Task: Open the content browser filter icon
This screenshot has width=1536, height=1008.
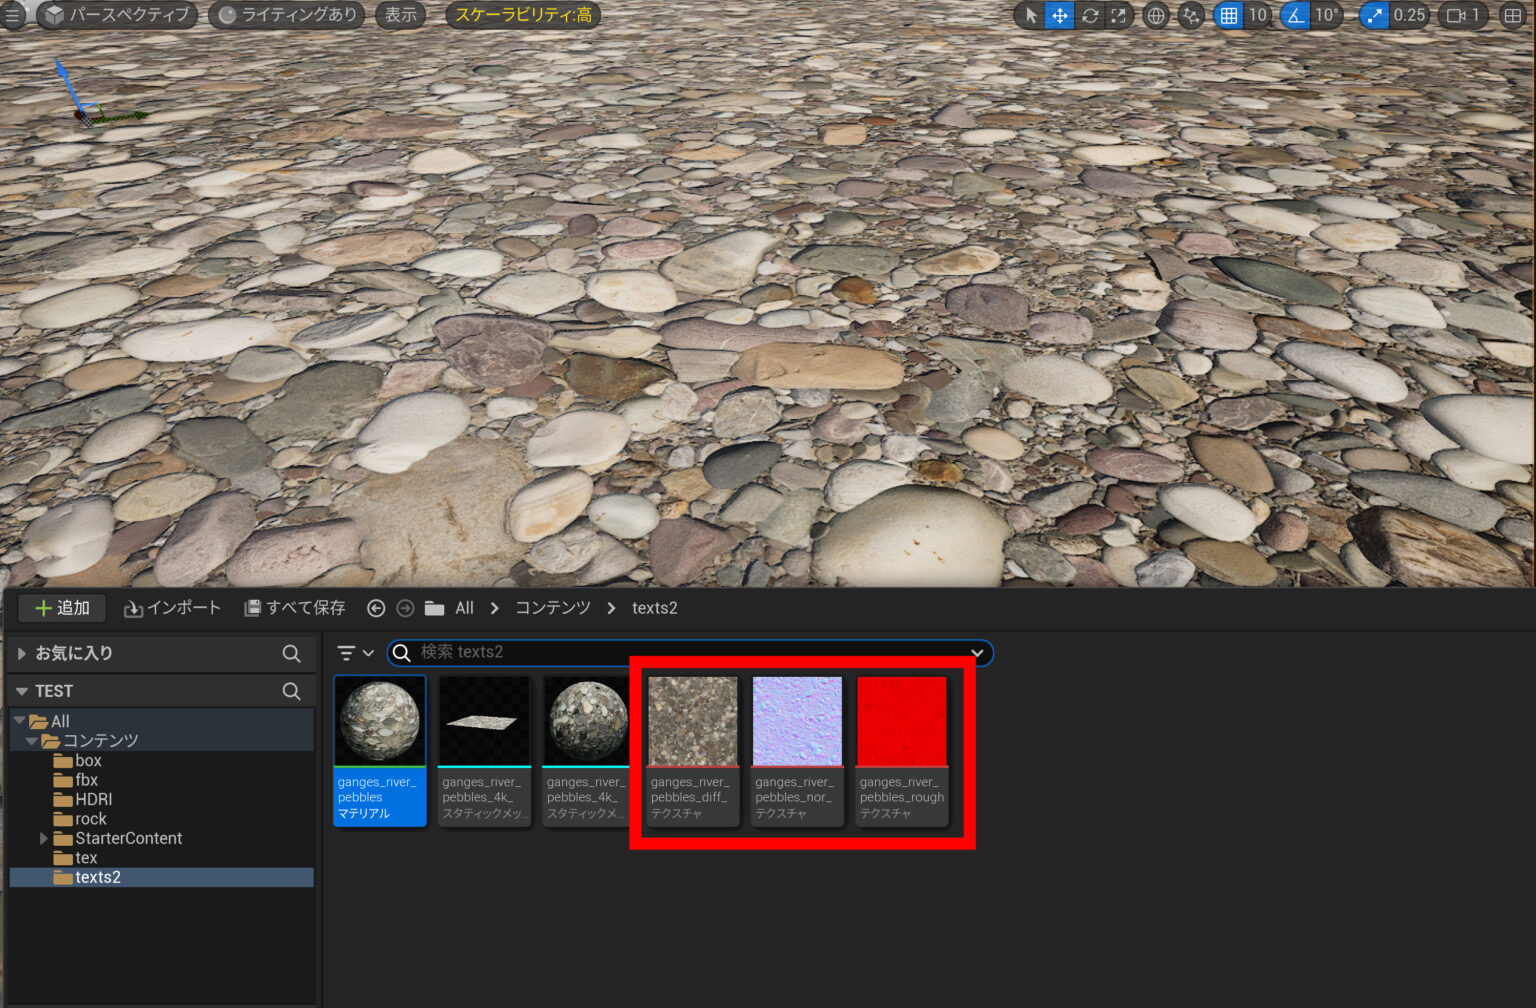Action: 348,653
